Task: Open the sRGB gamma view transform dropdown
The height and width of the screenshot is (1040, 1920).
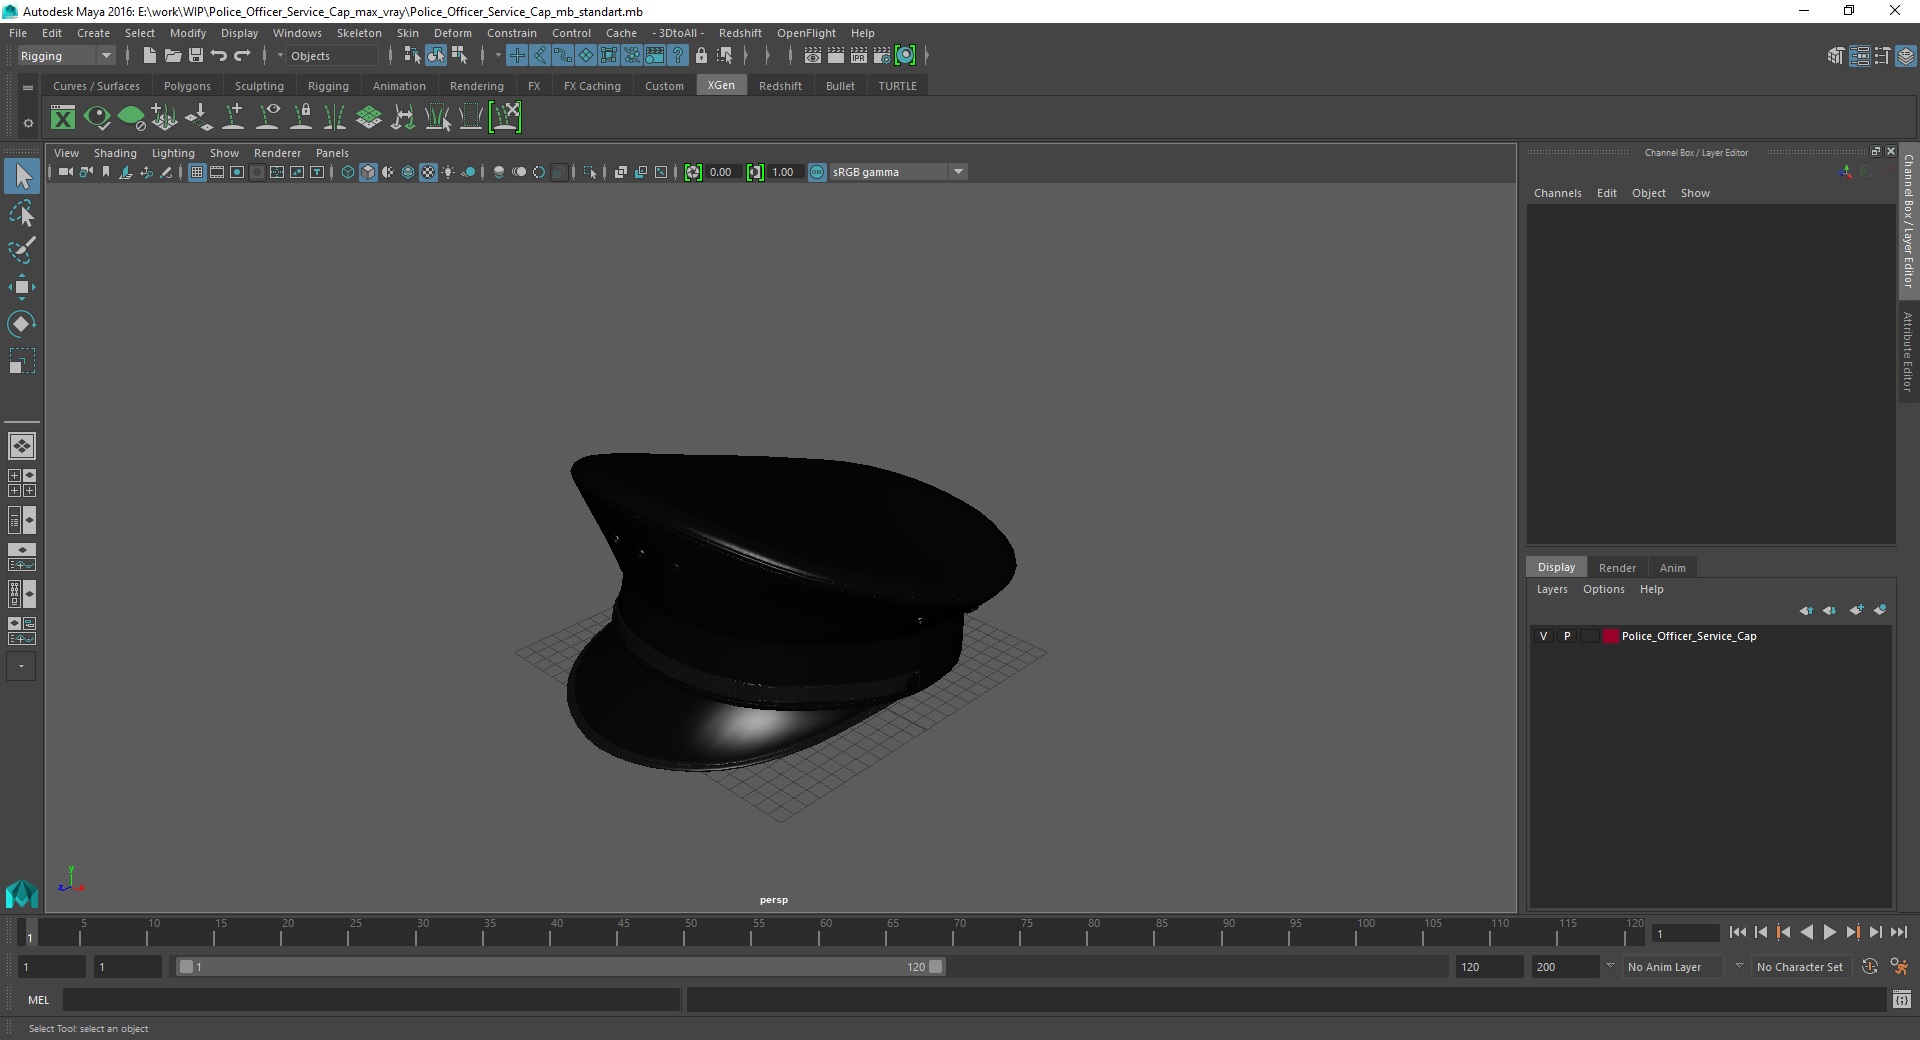Action: (x=898, y=172)
